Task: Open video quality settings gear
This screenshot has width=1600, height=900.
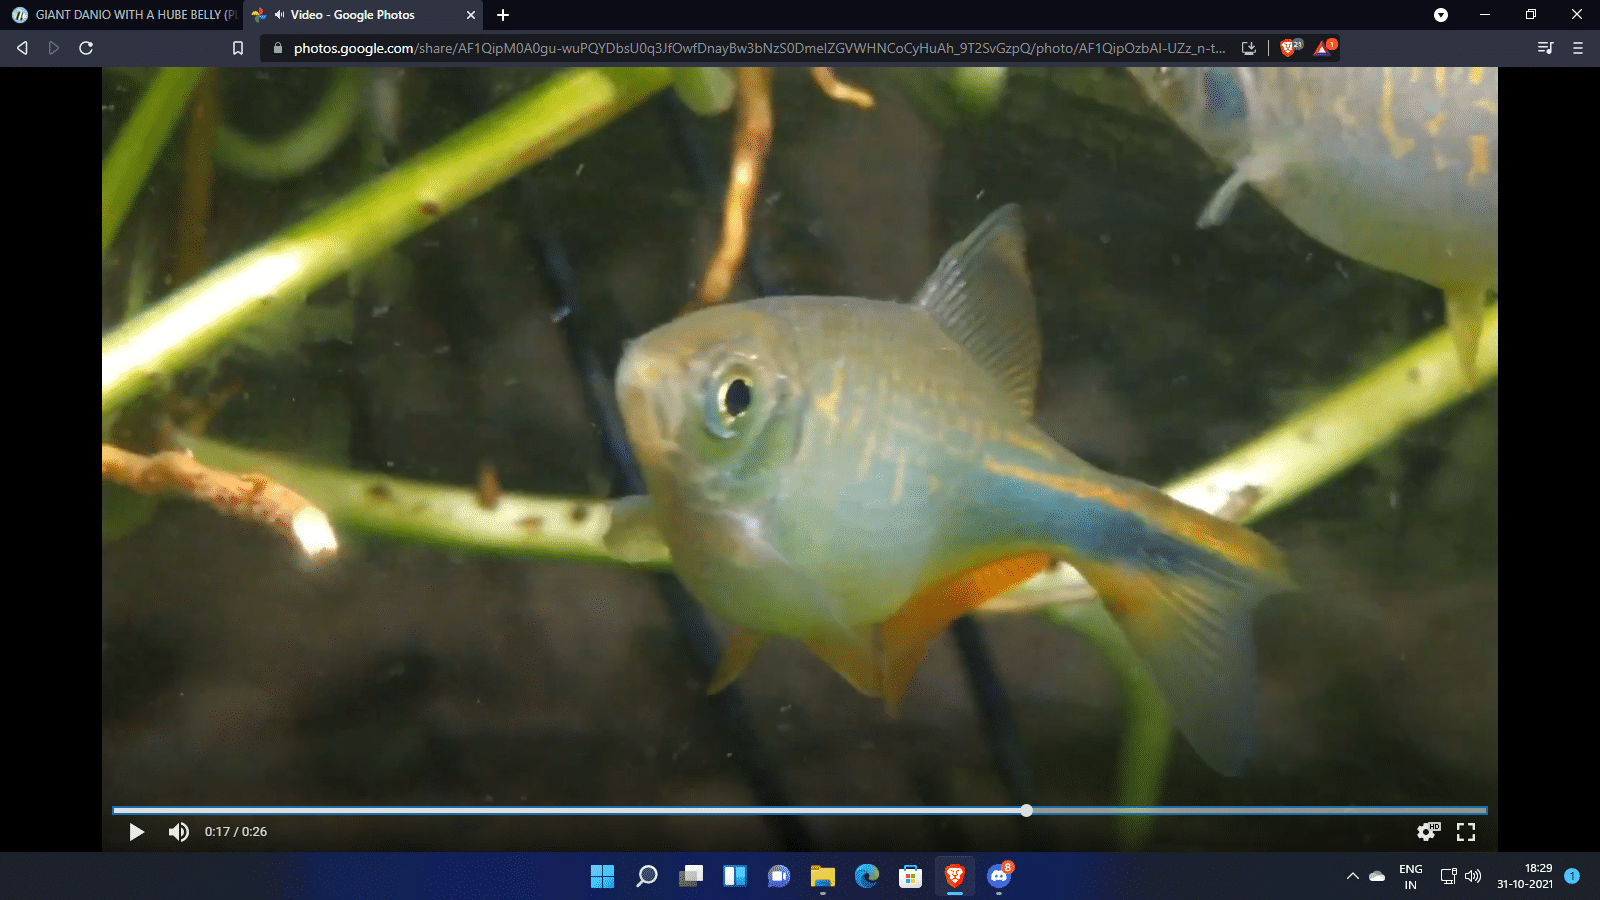Action: (x=1427, y=832)
